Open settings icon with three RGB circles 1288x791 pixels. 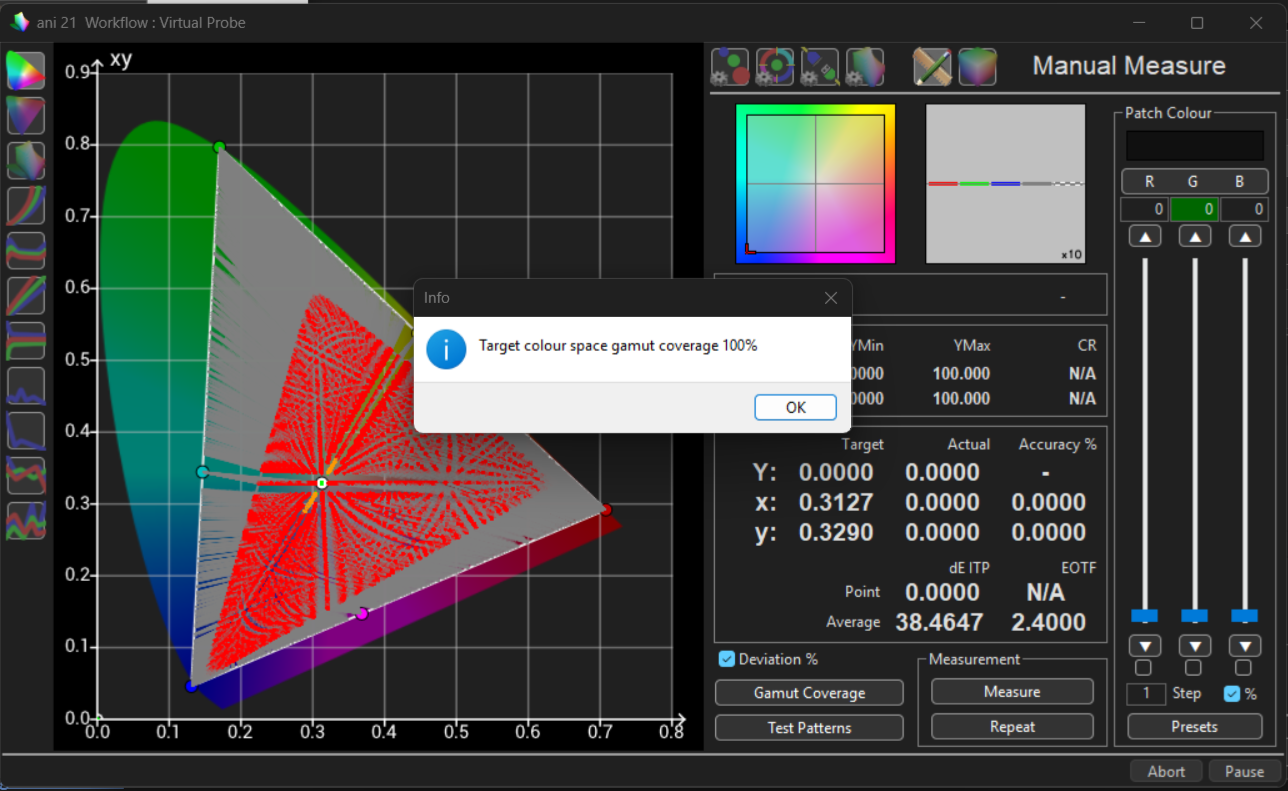coord(730,67)
